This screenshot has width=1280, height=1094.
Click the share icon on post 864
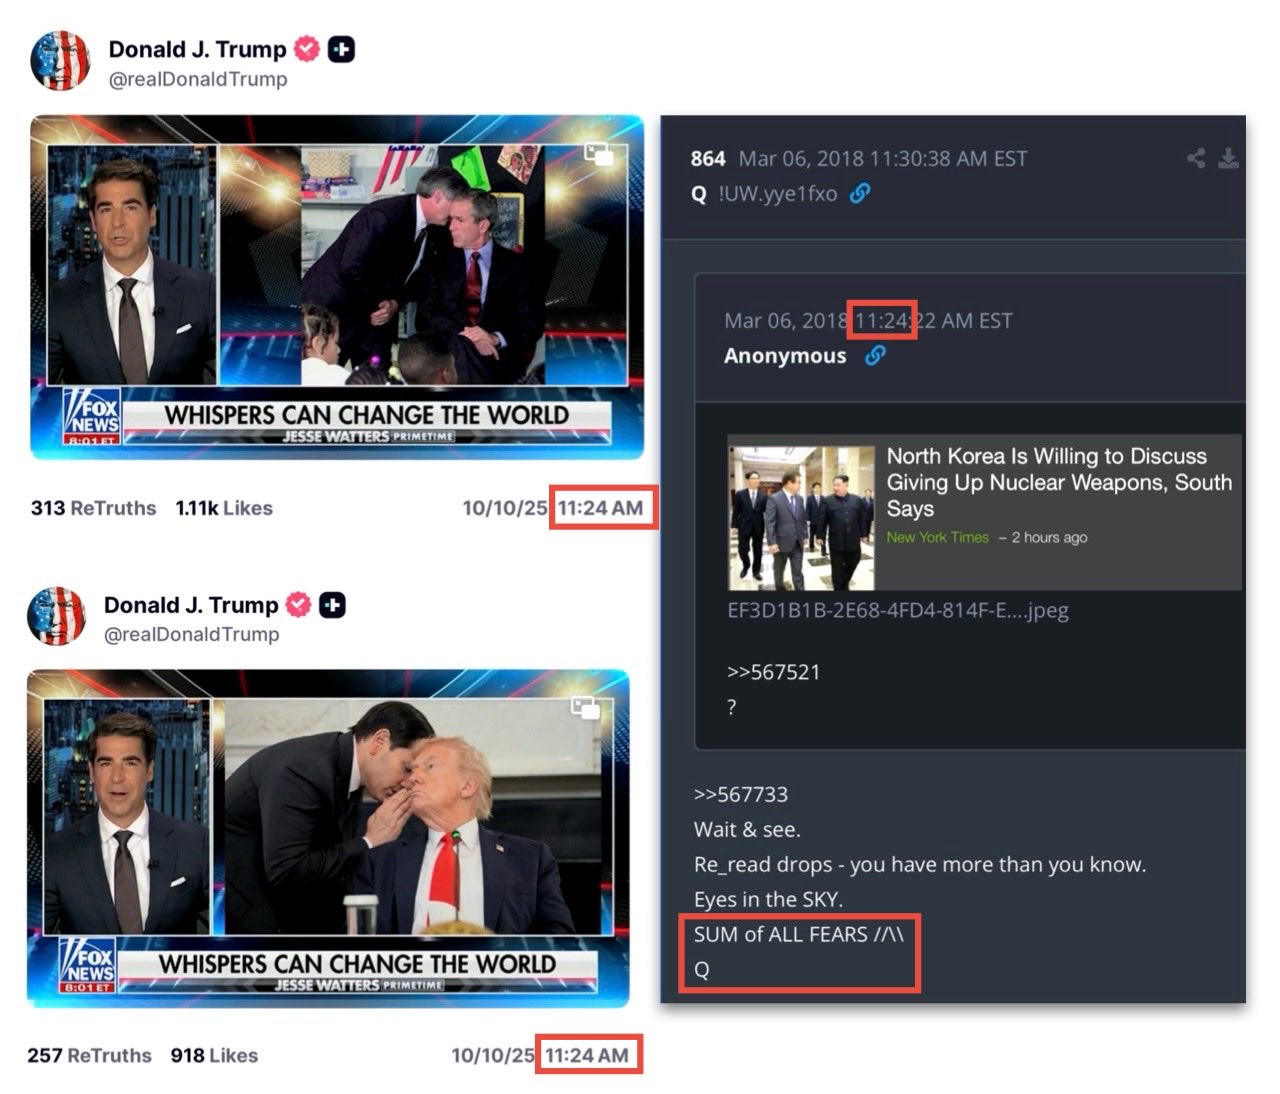coord(1195,158)
